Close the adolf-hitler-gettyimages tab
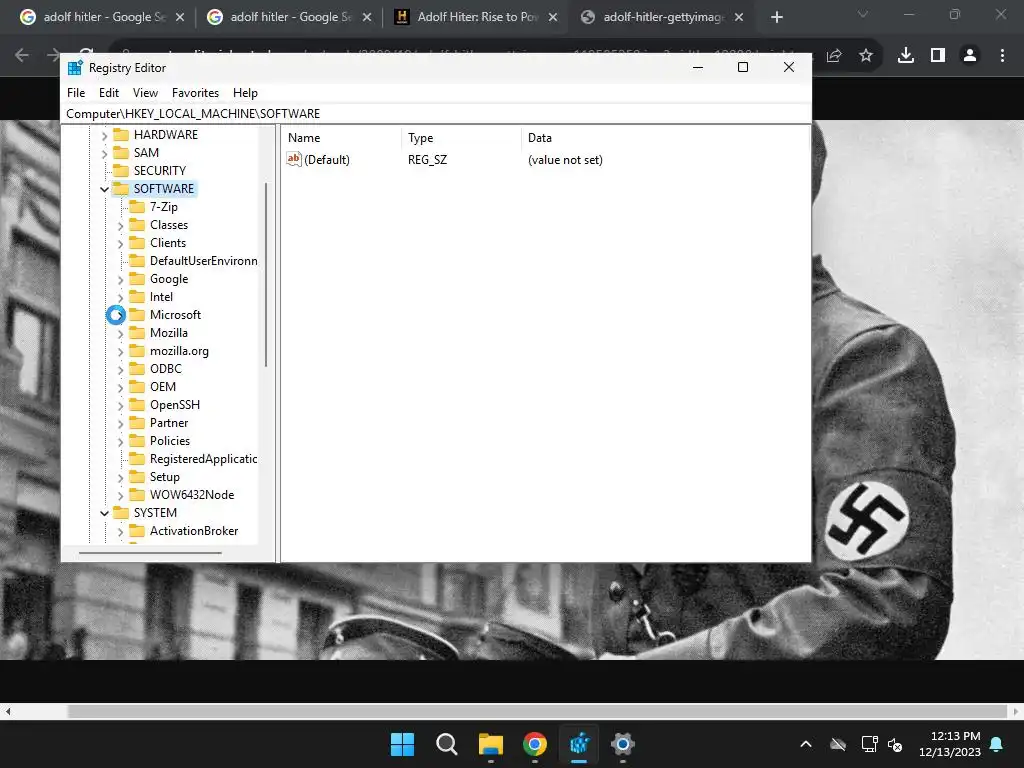The image size is (1024, 768). coord(739,17)
